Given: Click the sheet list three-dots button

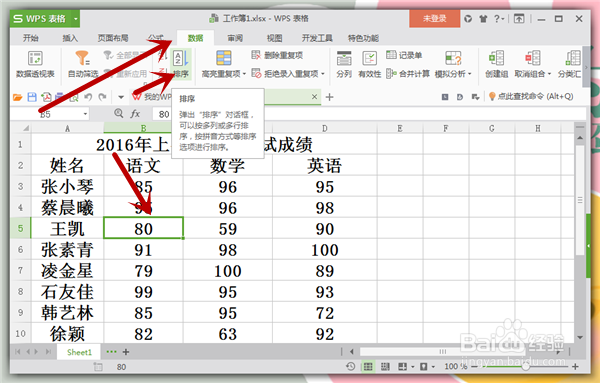Looking at the screenshot, I should coord(111,352).
